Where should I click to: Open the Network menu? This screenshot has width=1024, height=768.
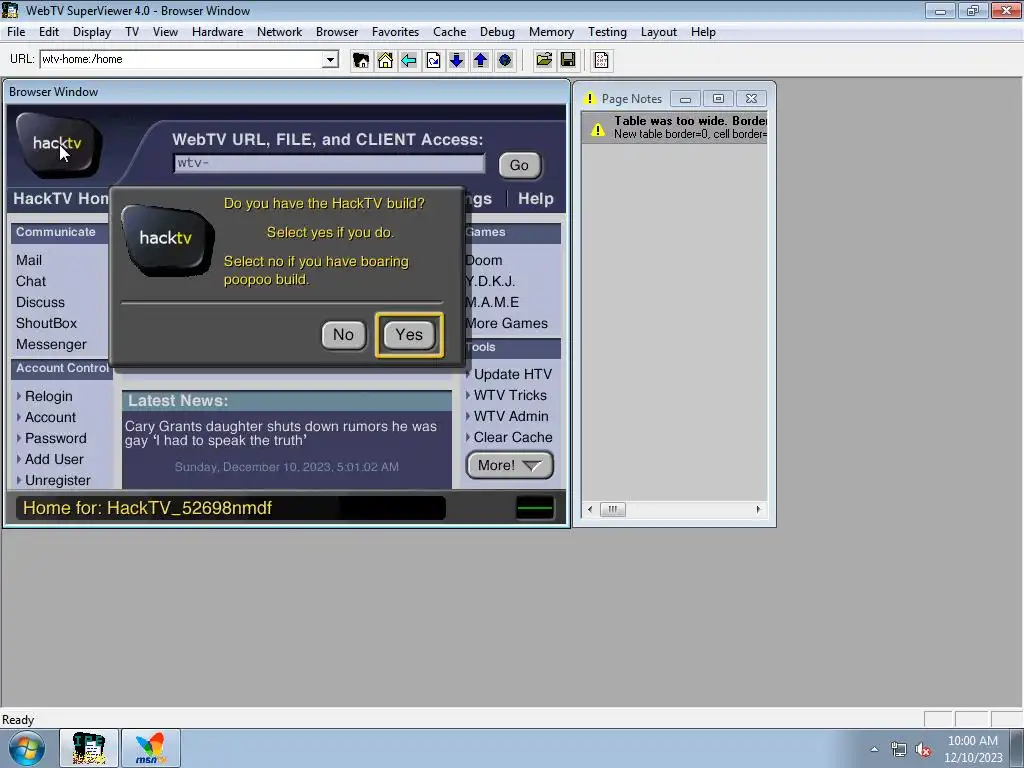coord(280,31)
